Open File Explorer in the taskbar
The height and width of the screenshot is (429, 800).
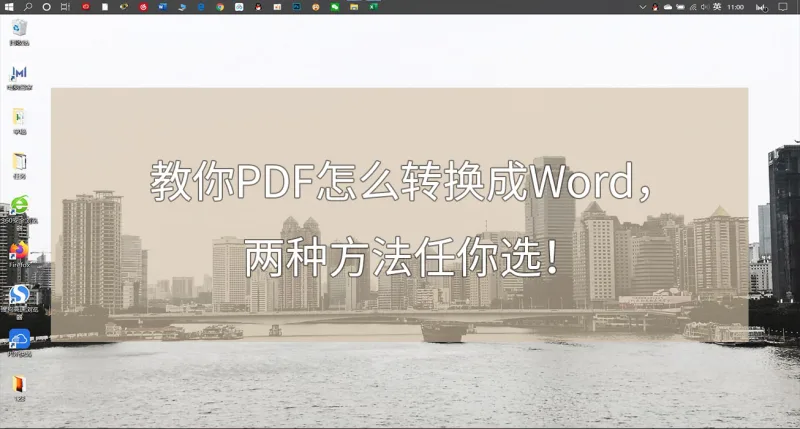tap(354, 7)
